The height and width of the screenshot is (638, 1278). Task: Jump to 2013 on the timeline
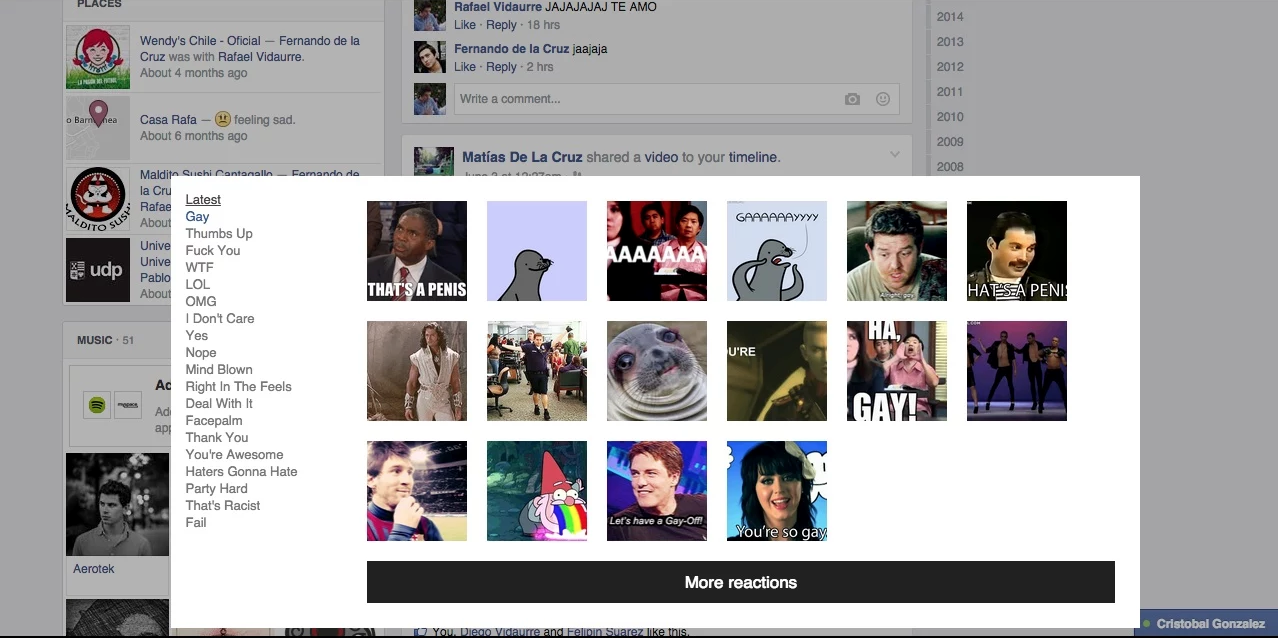pos(950,42)
